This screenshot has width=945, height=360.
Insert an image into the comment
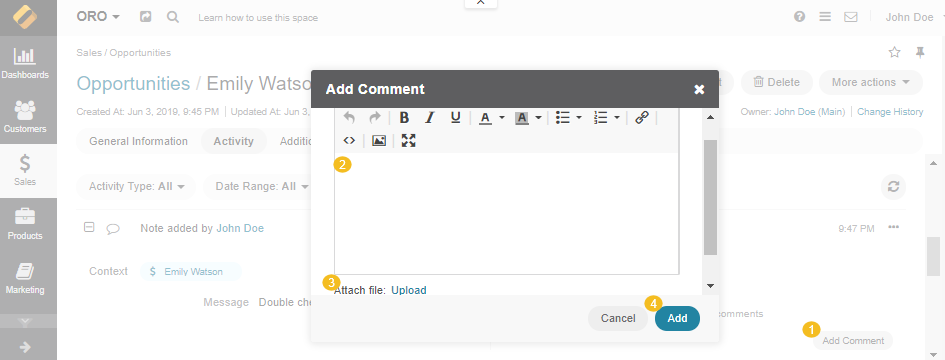click(x=378, y=141)
